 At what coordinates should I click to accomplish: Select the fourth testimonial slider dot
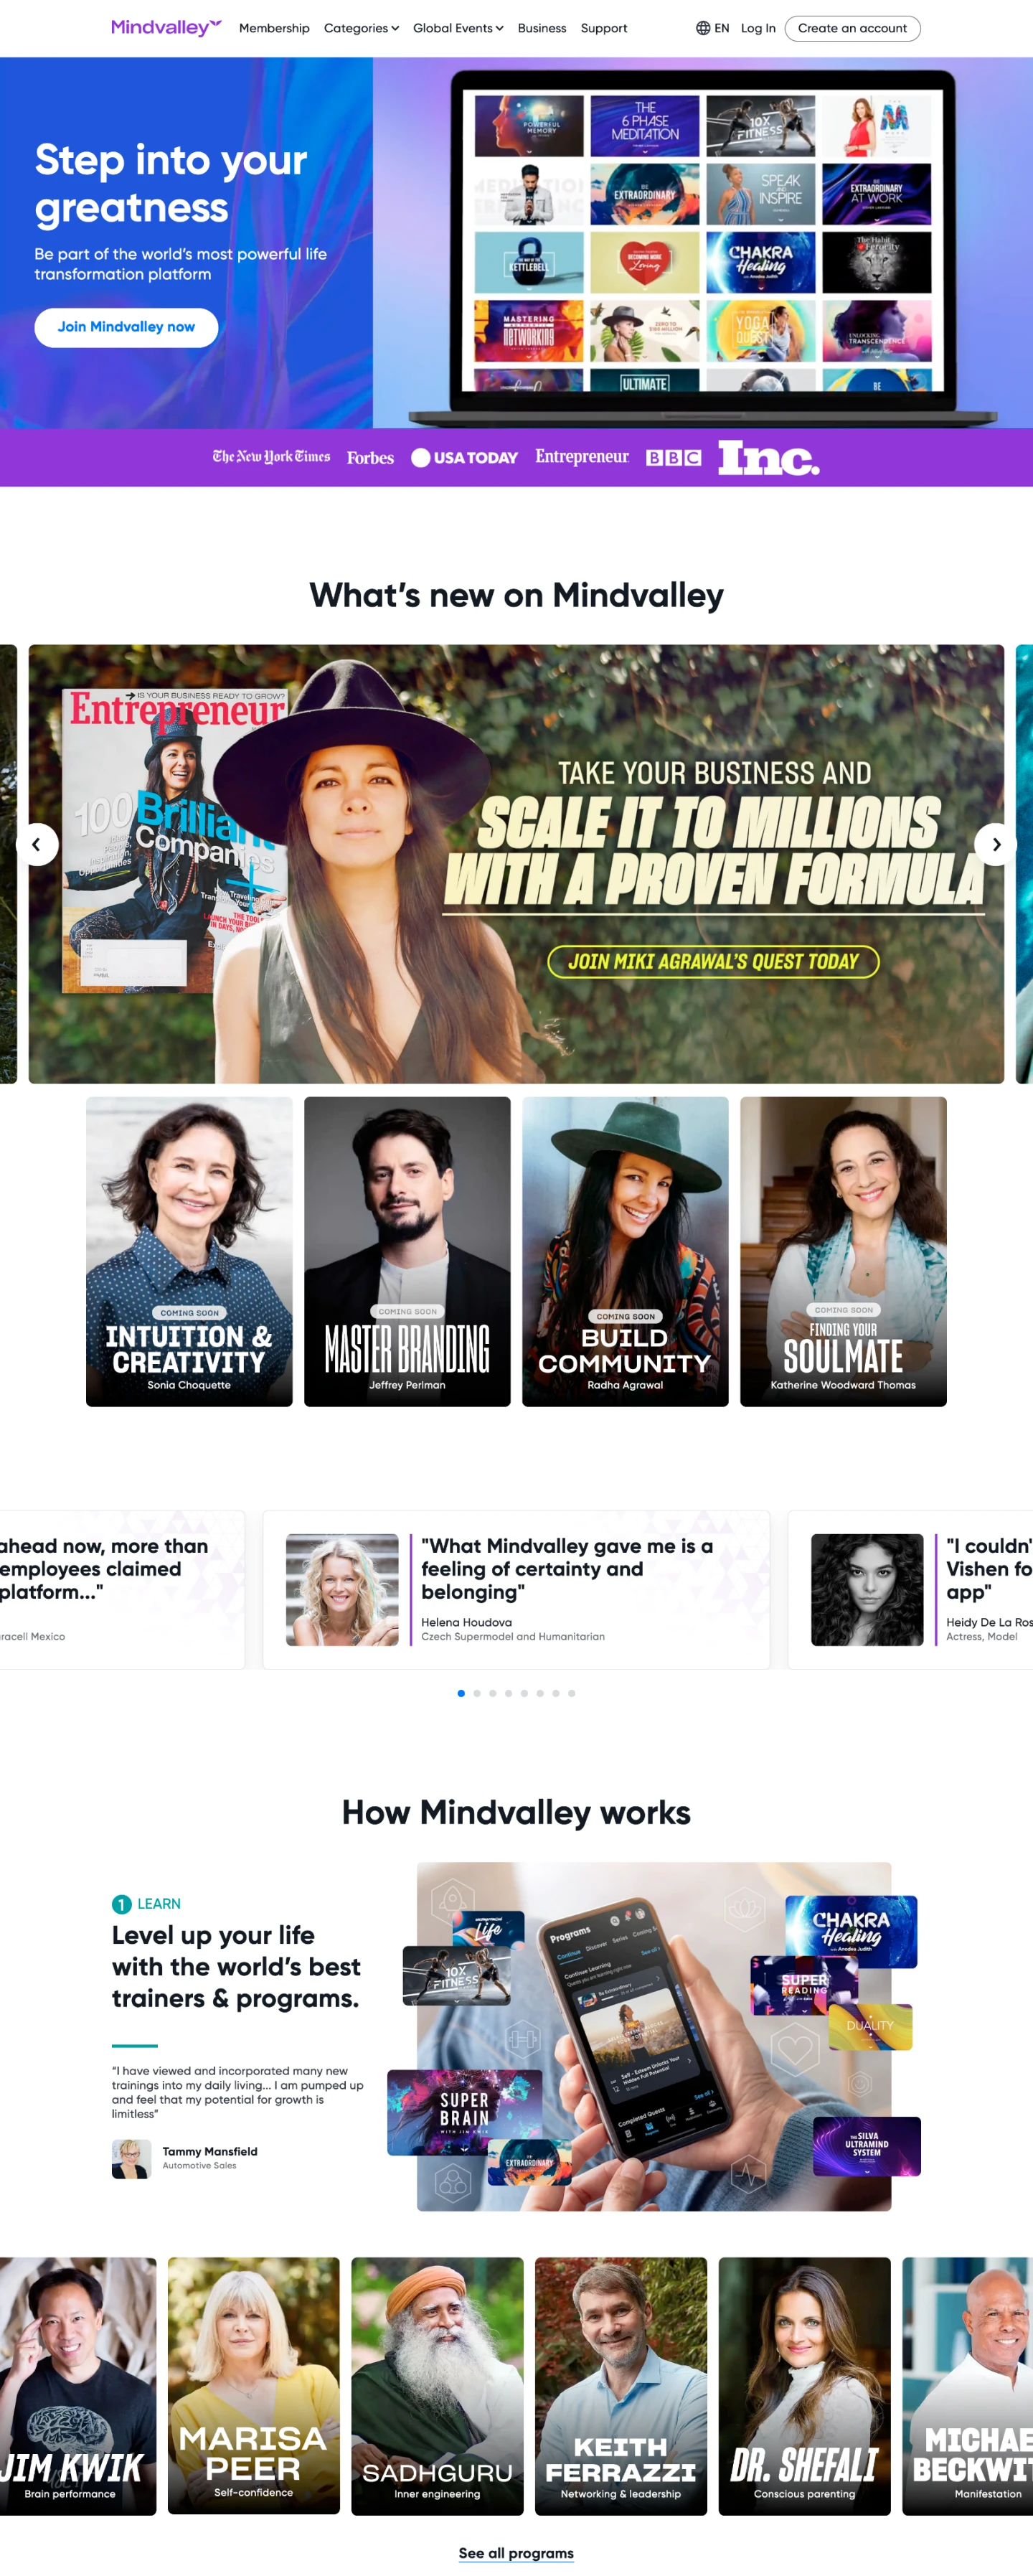pos(508,1693)
